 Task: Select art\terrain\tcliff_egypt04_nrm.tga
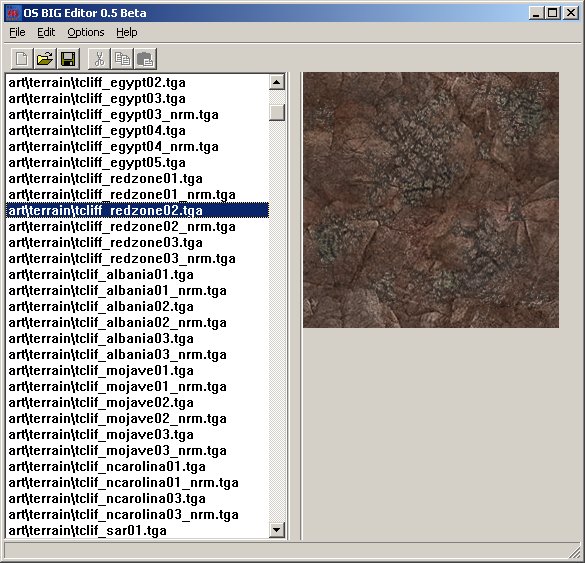point(137,147)
